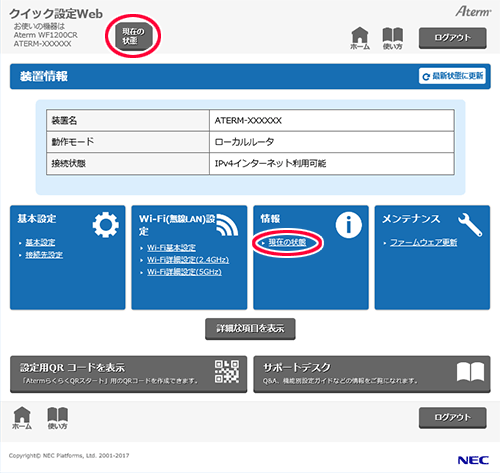Click the Home icon in the footer
Viewport: 500px width, 473px height.
22,418
